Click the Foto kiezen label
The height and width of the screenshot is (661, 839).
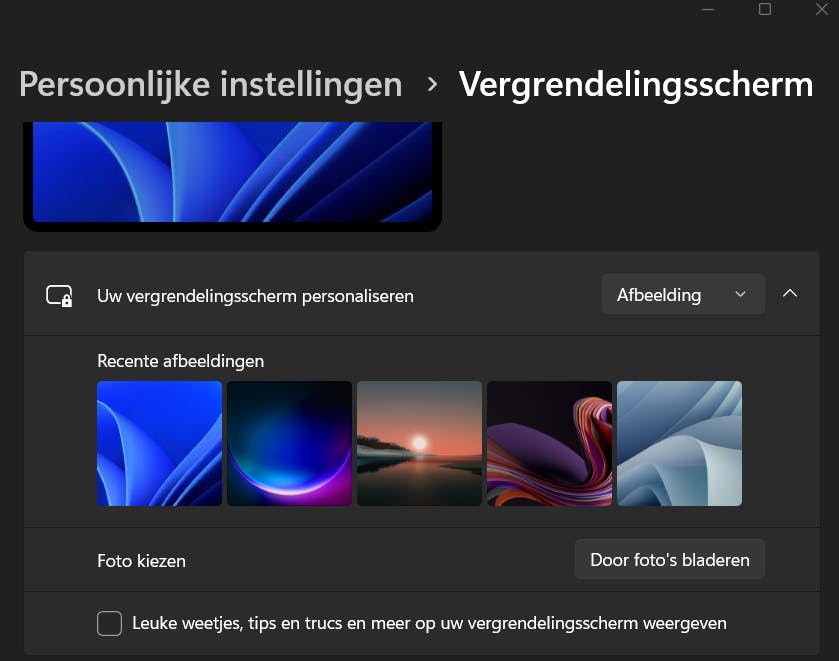141,561
